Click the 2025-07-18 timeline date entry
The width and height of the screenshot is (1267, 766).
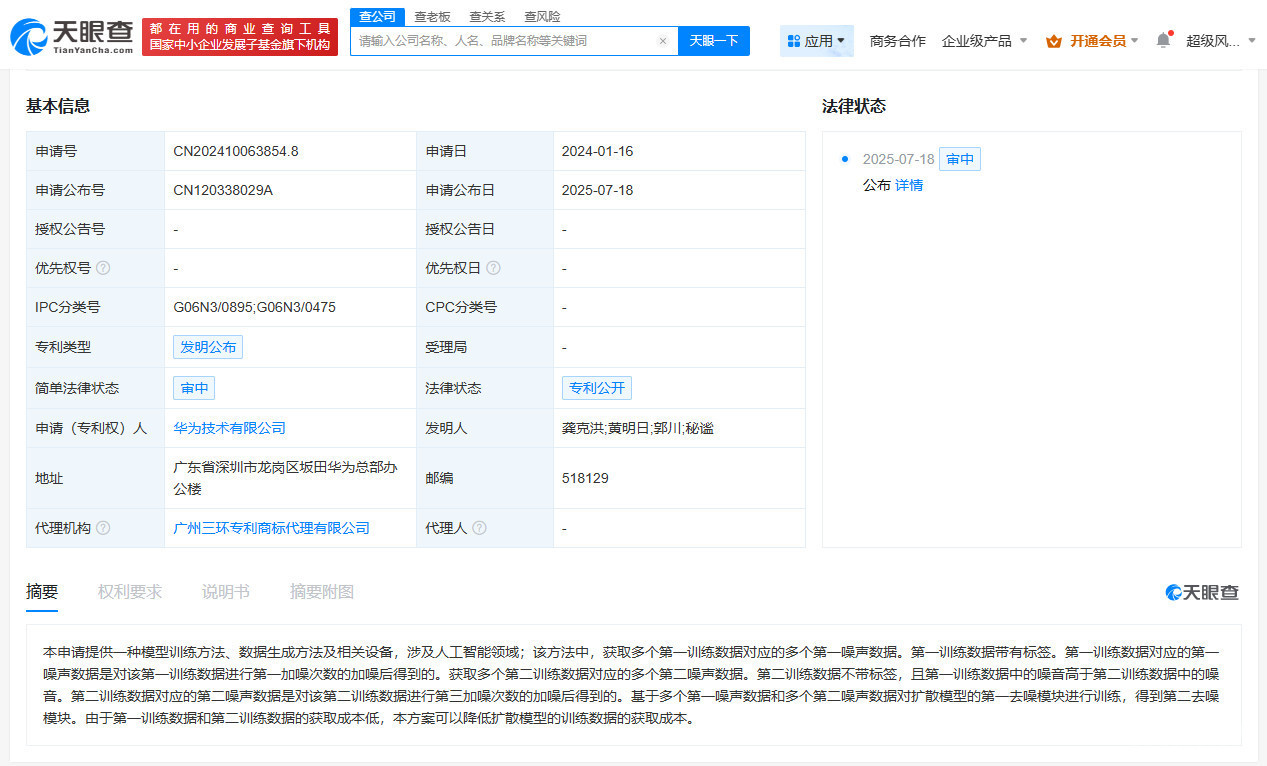pyautogui.click(x=898, y=159)
